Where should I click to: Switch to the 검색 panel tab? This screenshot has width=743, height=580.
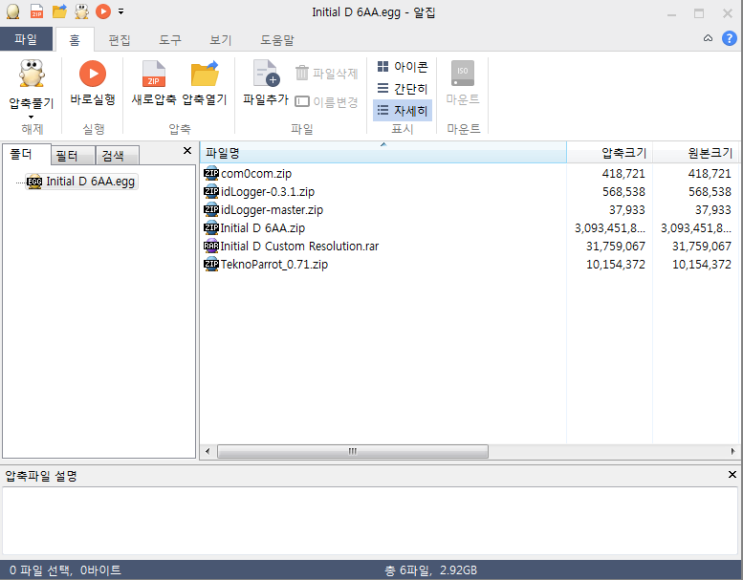tap(117, 155)
